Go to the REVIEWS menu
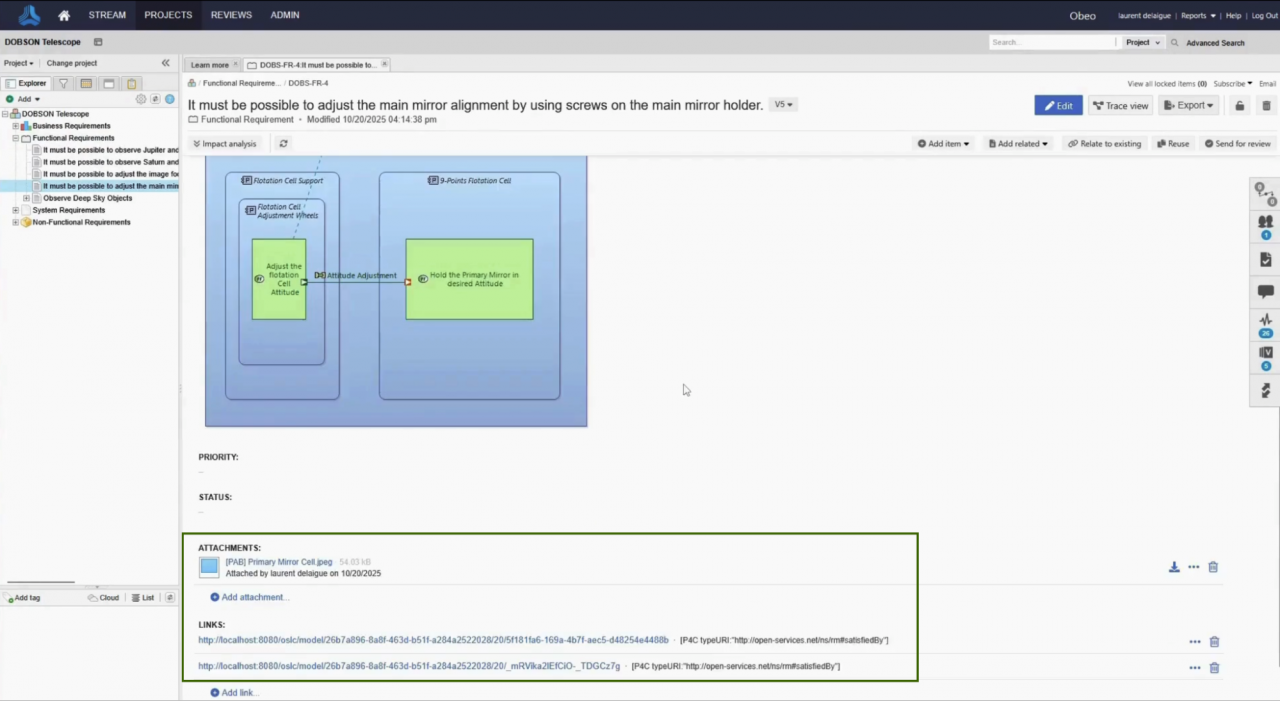 coord(230,15)
